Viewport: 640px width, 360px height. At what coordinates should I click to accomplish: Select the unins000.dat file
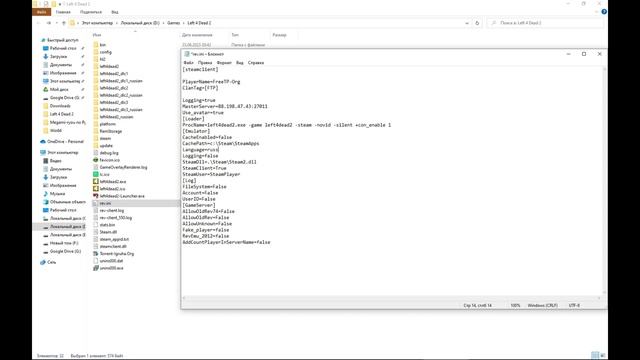[x=111, y=261]
